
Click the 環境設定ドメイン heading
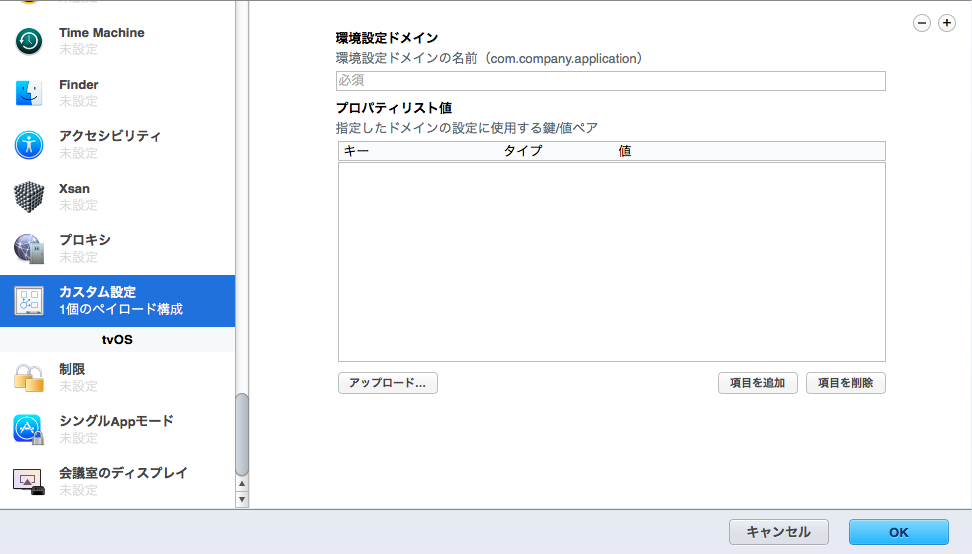click(387, 38)
